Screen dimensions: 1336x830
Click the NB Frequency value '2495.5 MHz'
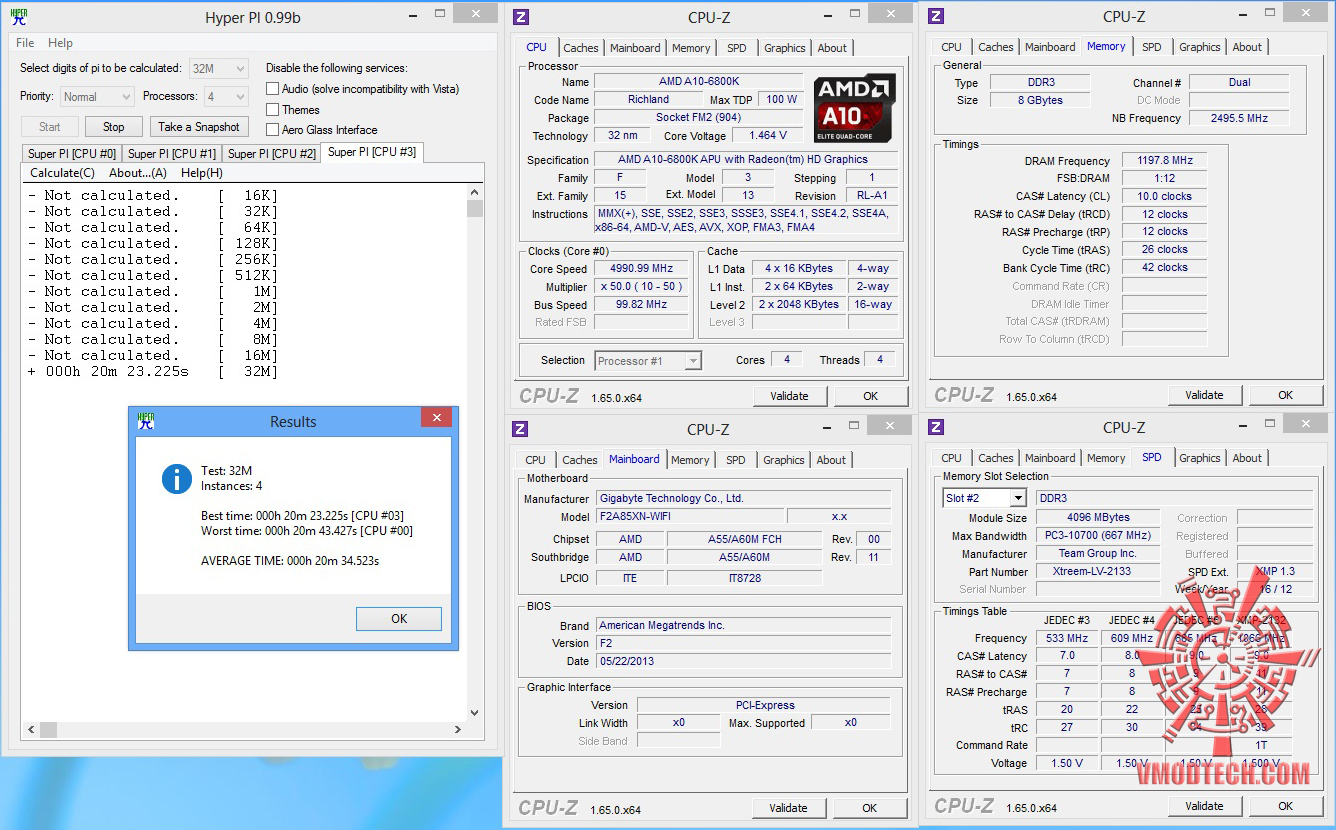[1239, 118]
